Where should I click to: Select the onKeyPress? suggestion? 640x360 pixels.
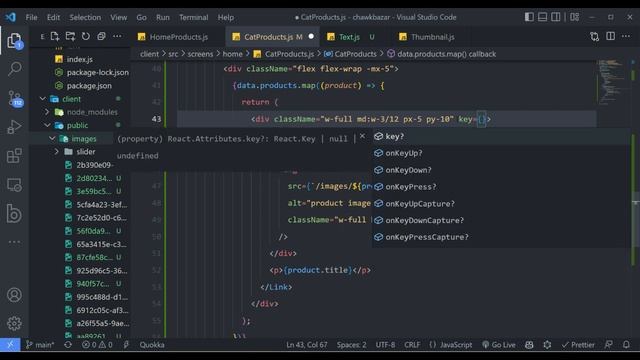coord(501,187)
